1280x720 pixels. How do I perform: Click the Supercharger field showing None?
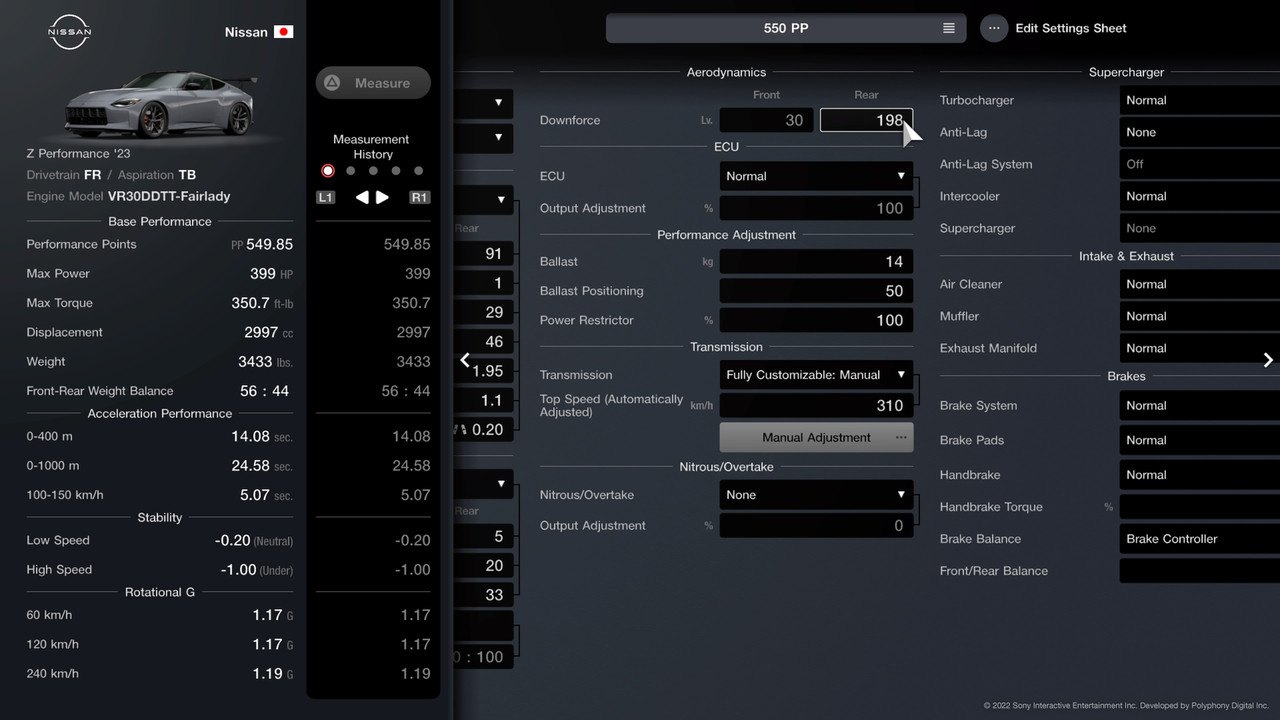tap(1199, 228)
